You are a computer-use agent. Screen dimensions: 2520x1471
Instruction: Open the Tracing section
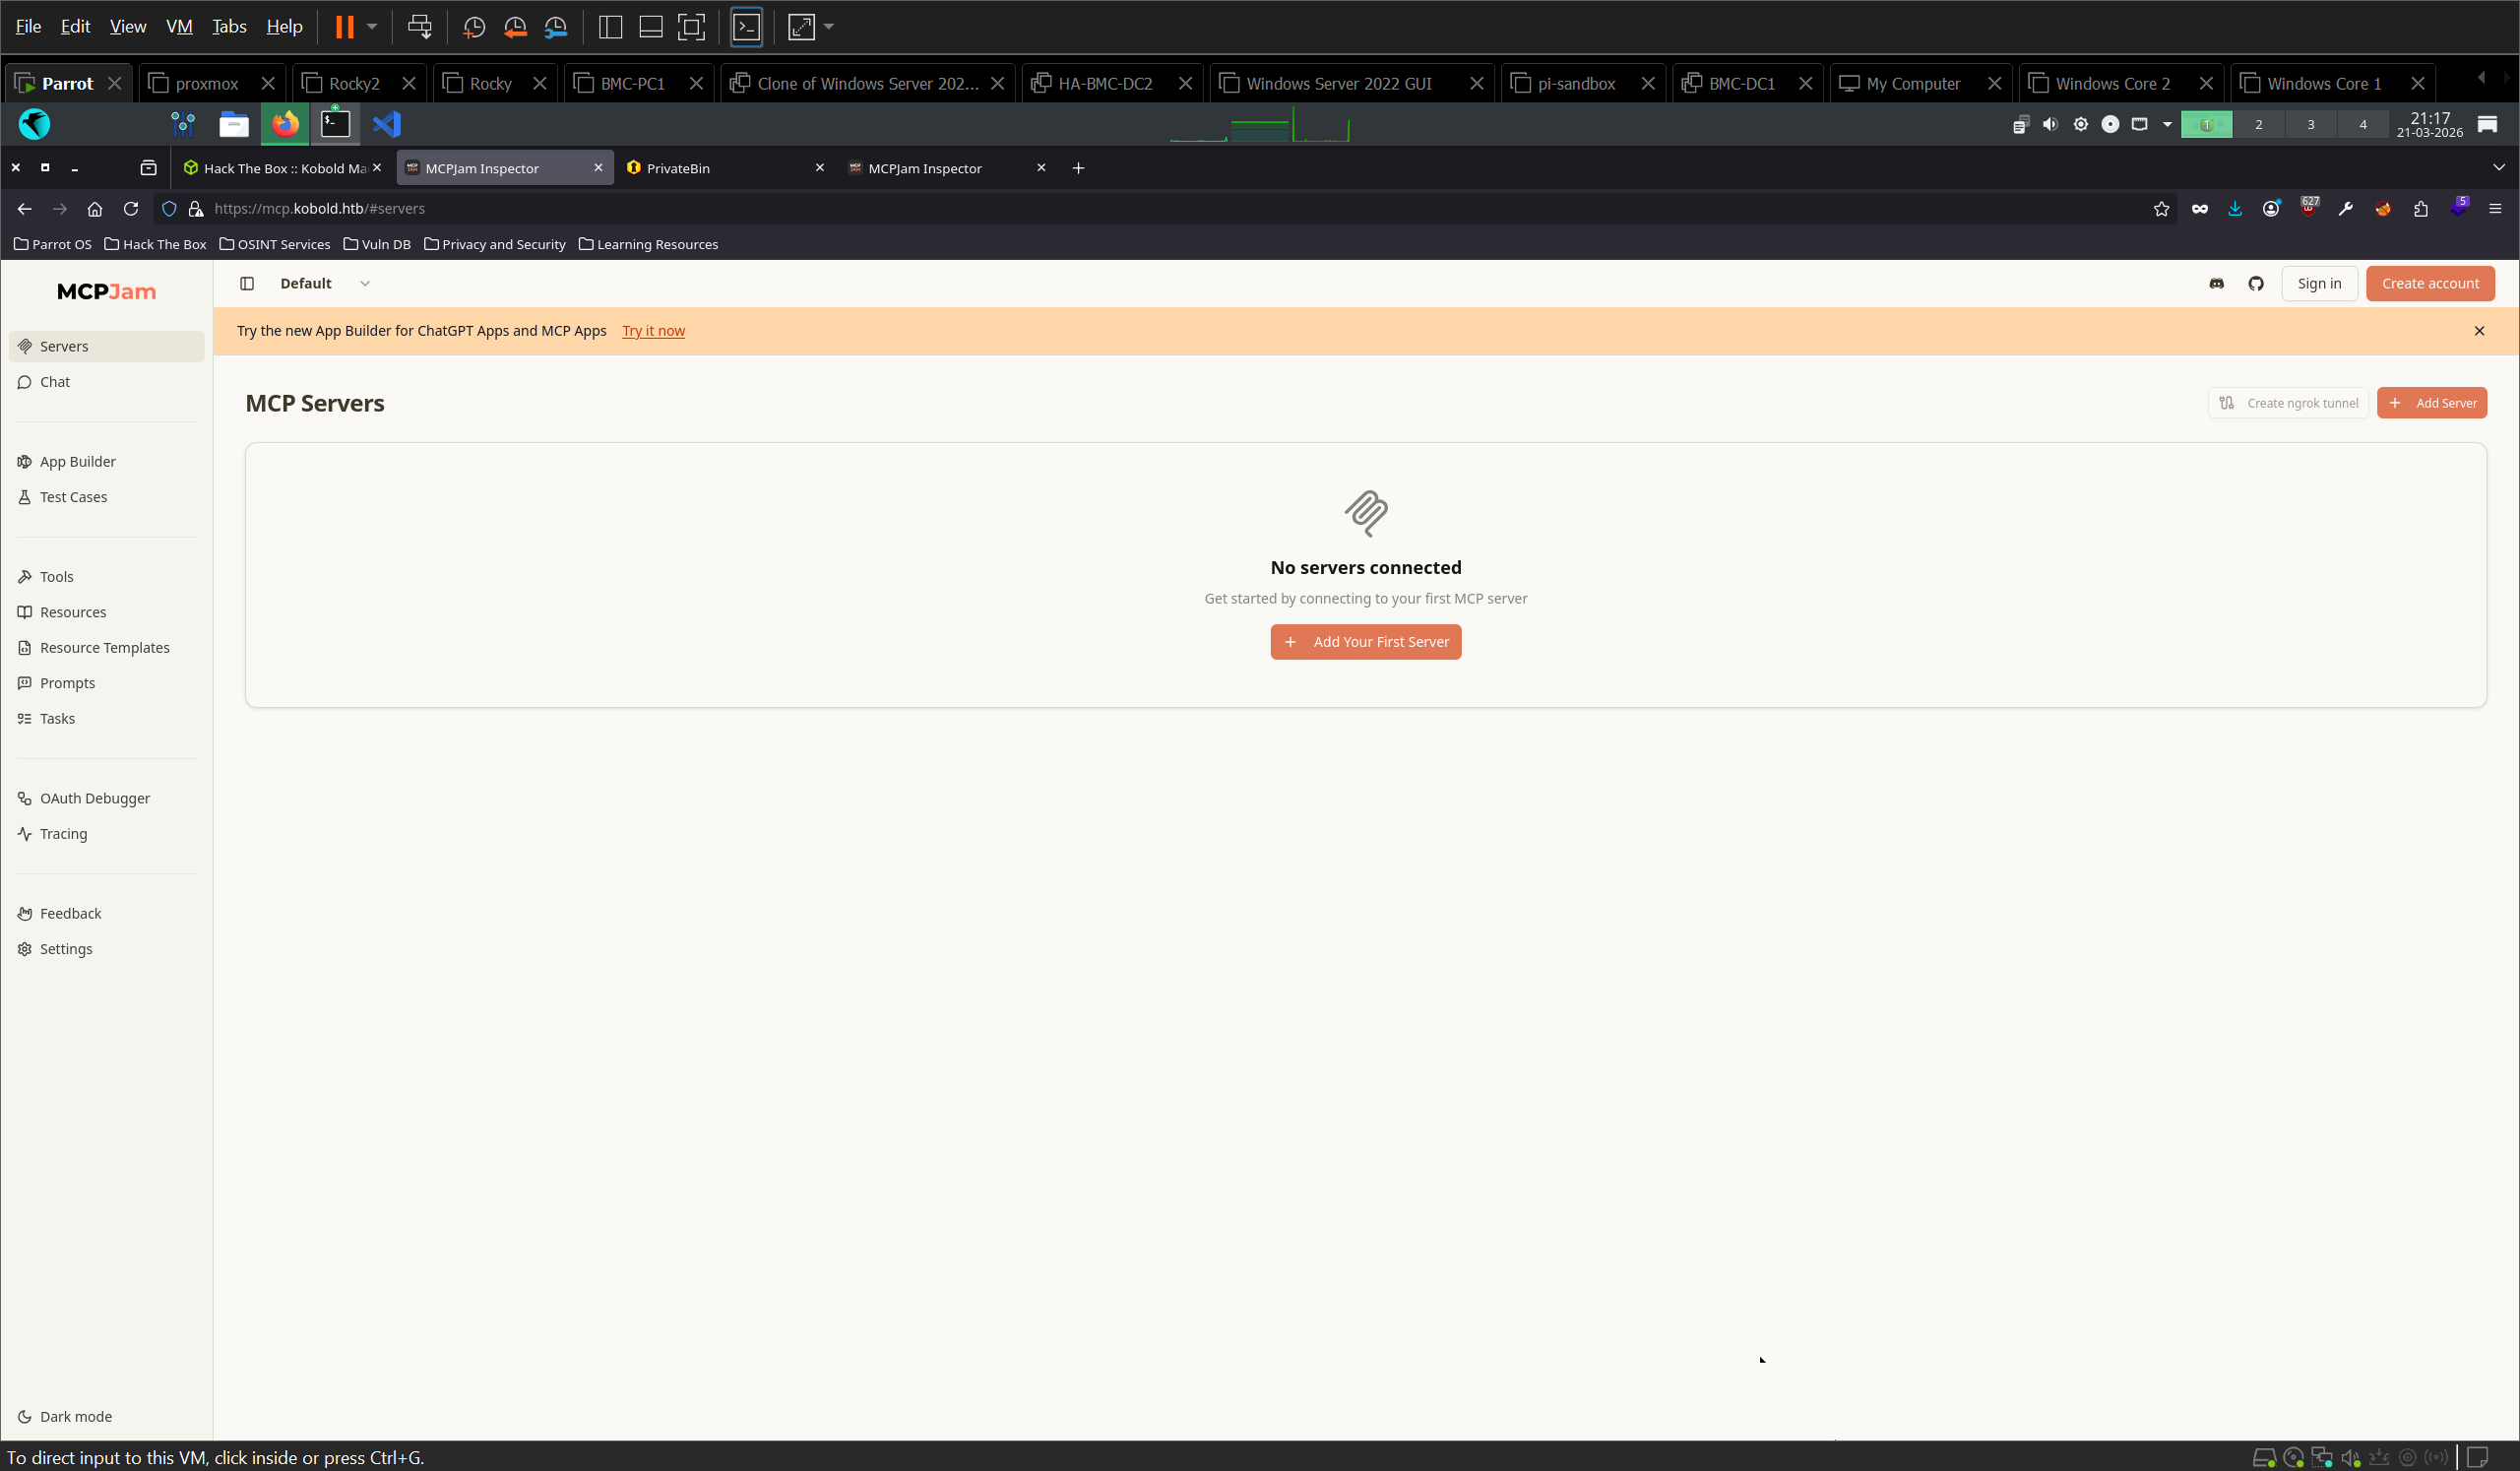point(106,833)
